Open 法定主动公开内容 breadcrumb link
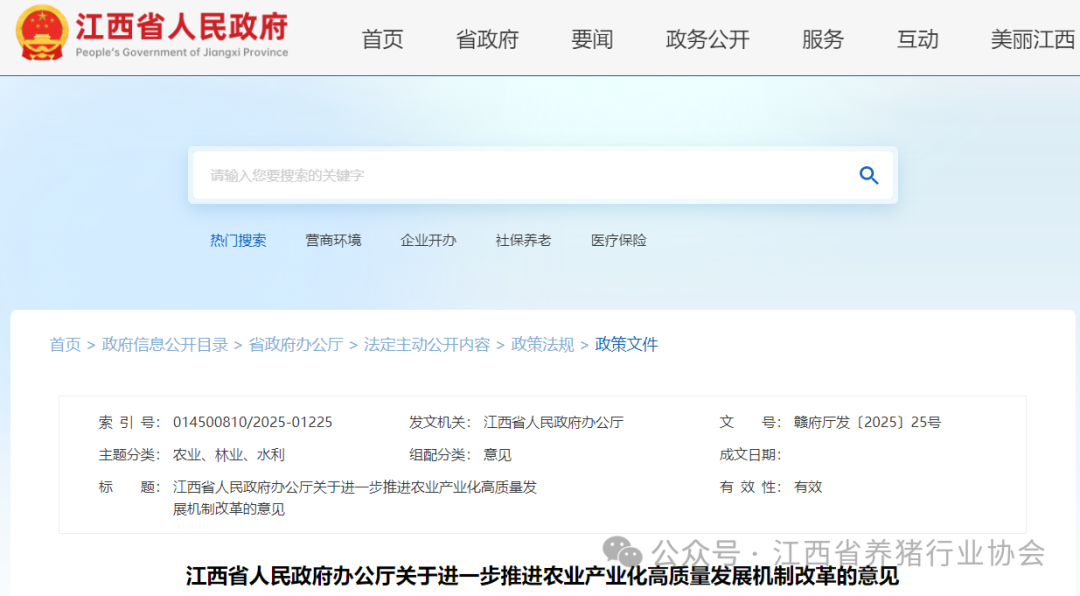The height and width of the screenshot is (596, 1080). coord(427,345)
